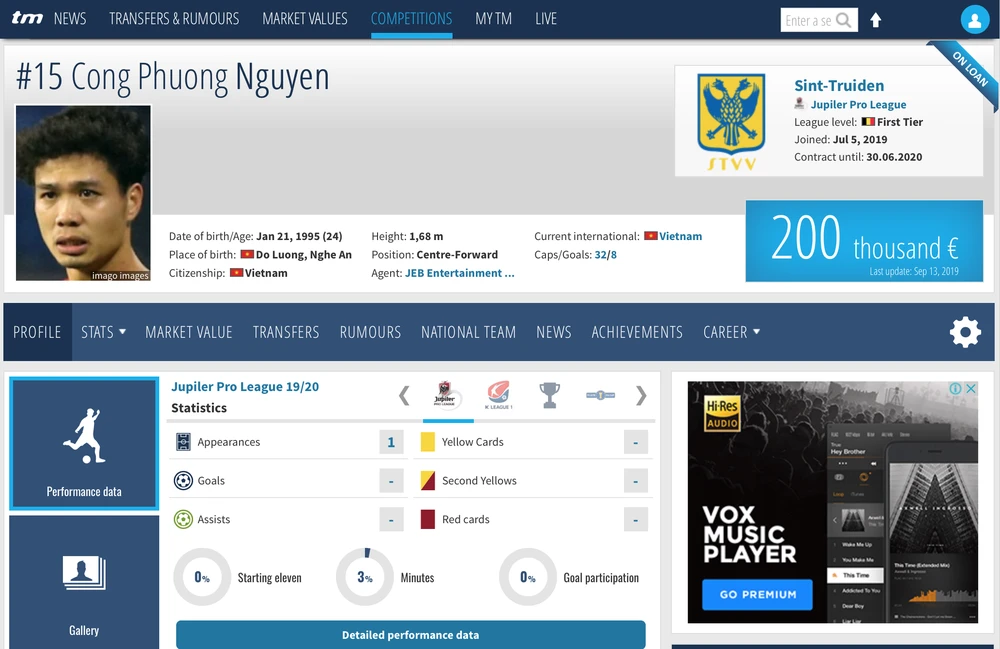1000x649 pixels.
Task: Show previous competitions with left chevron
Action: pos(404,396)
